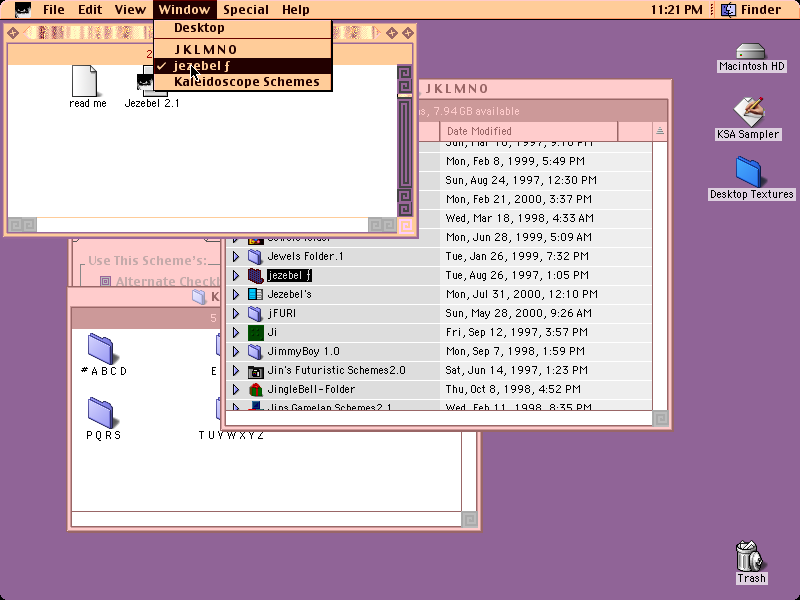Select Jin's Futuristic Schemes2.0 icon
This screenshot has width=800, height=600.
pyautogui.click(x=255, y=371)
